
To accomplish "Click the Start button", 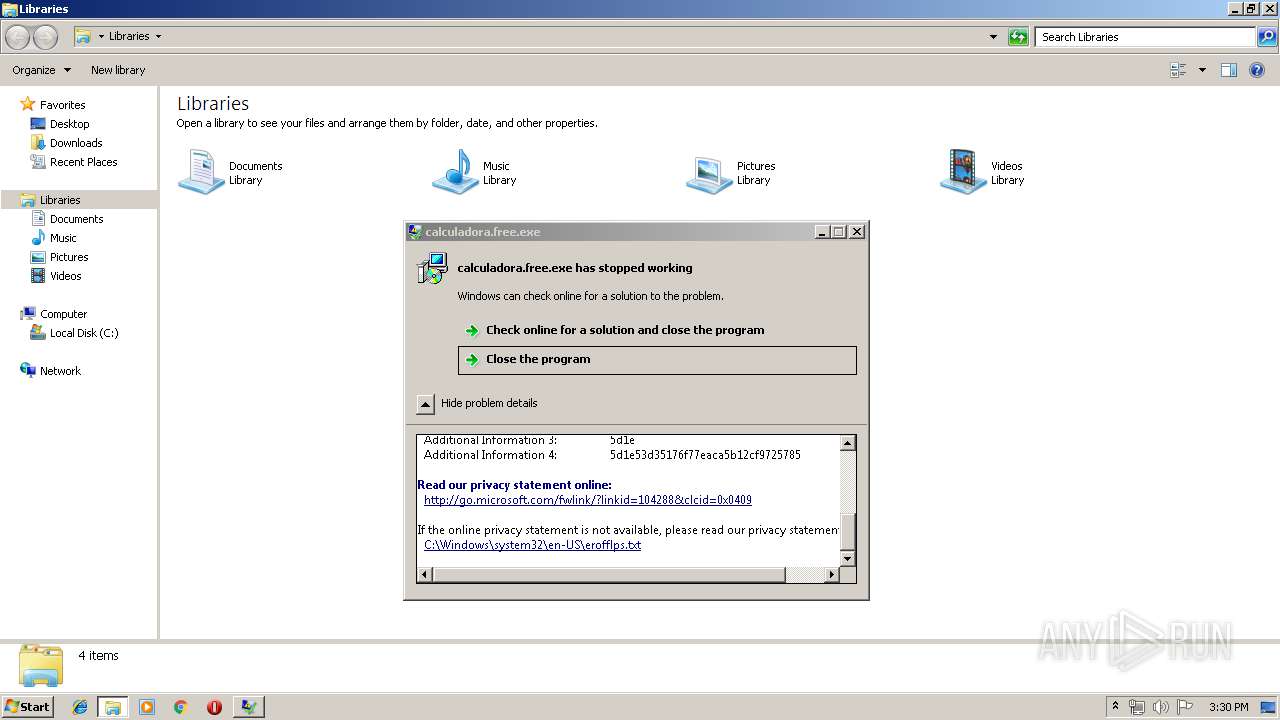I will click(27, 707).
